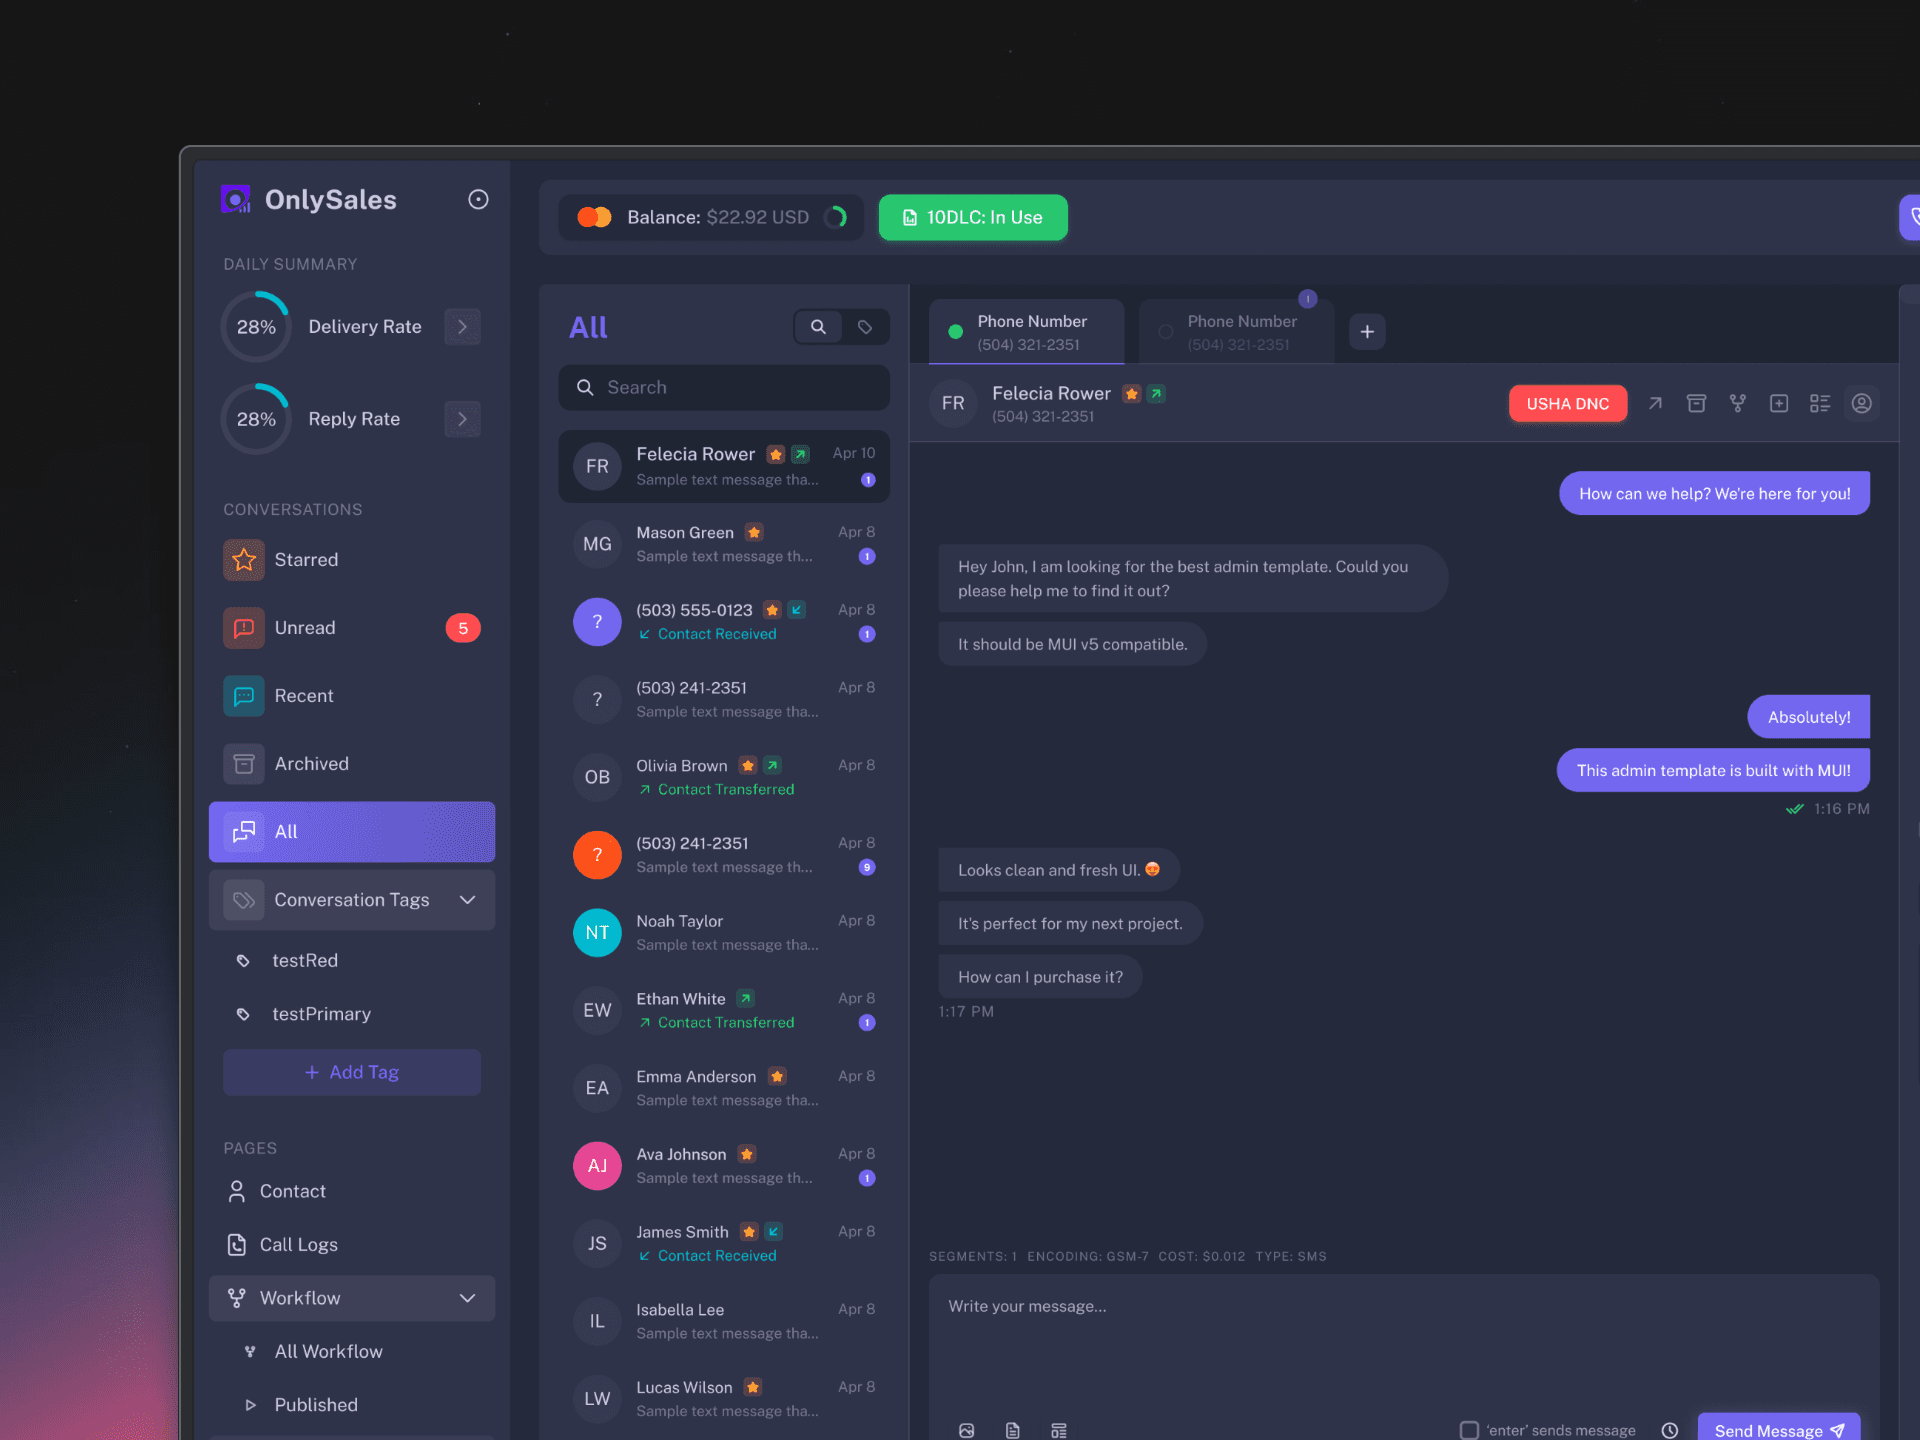The image size is (1920, 1440).
Task: Enable the 'enter' sends message checkbox
Action: [x=1469, y=1430]
